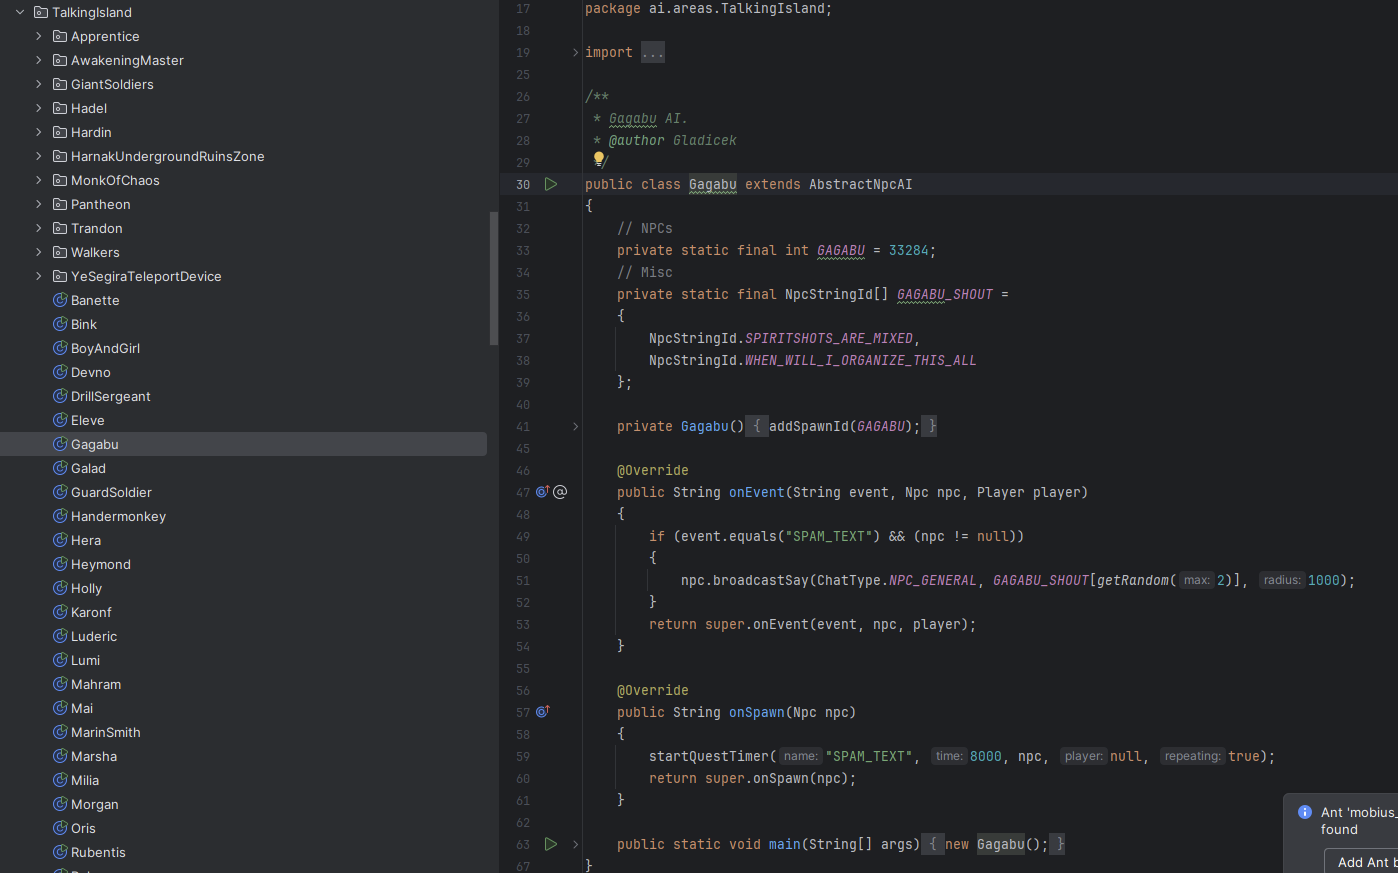Open the Hera class file
1398x873 pixels.
click(86, 540)
